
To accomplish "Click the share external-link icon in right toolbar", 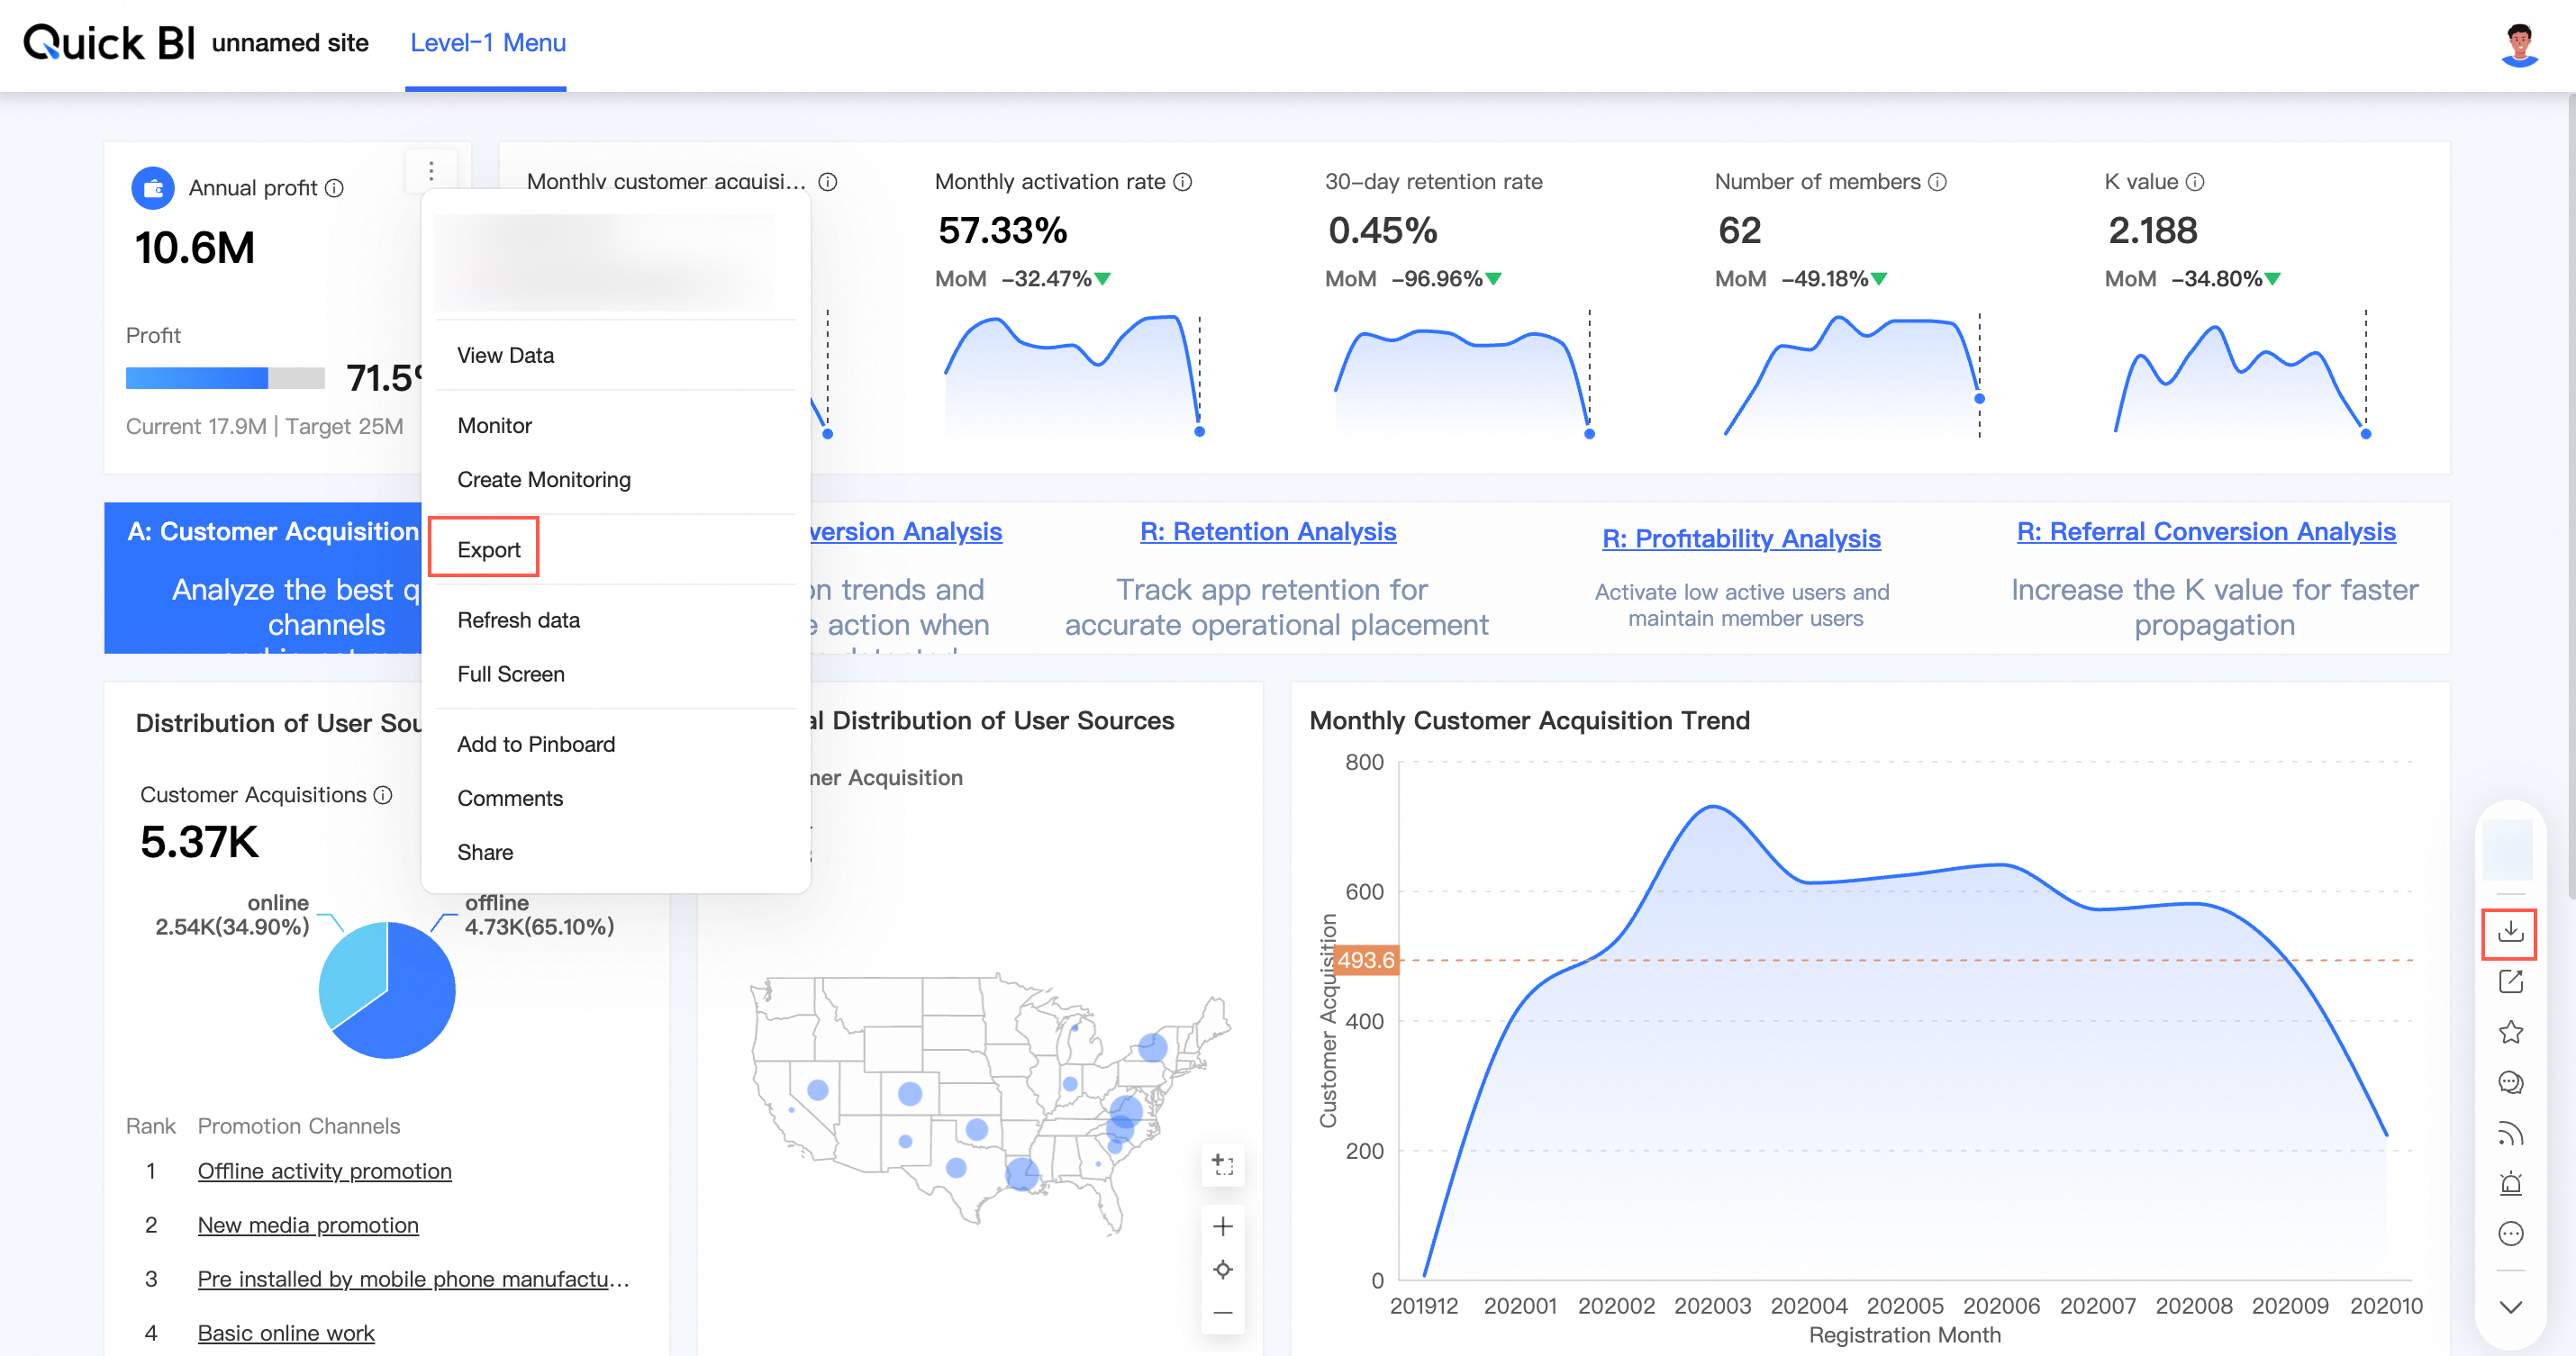I will pos(2510,982).
